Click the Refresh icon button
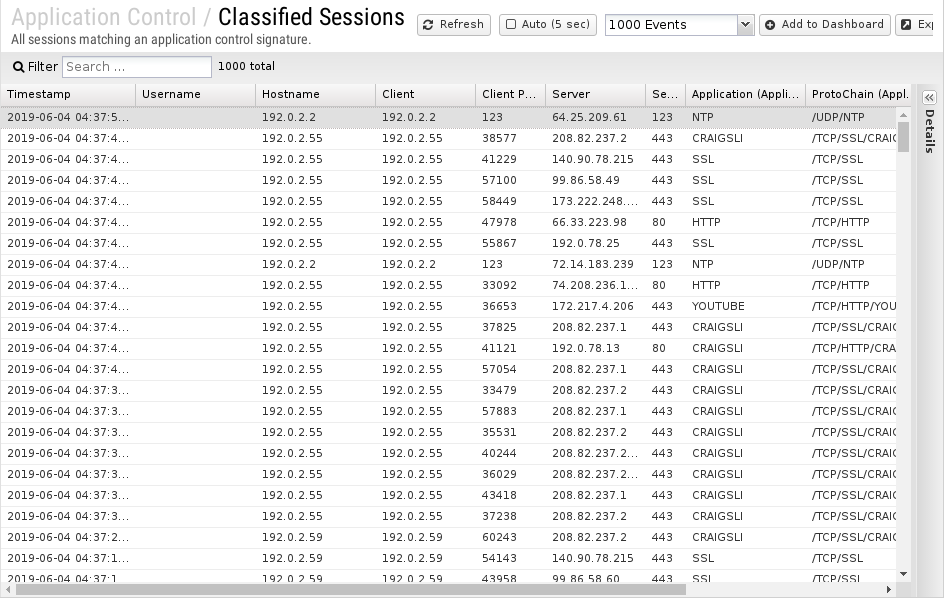The height and width of the screenshot is (598, 944). coord(428,25)
